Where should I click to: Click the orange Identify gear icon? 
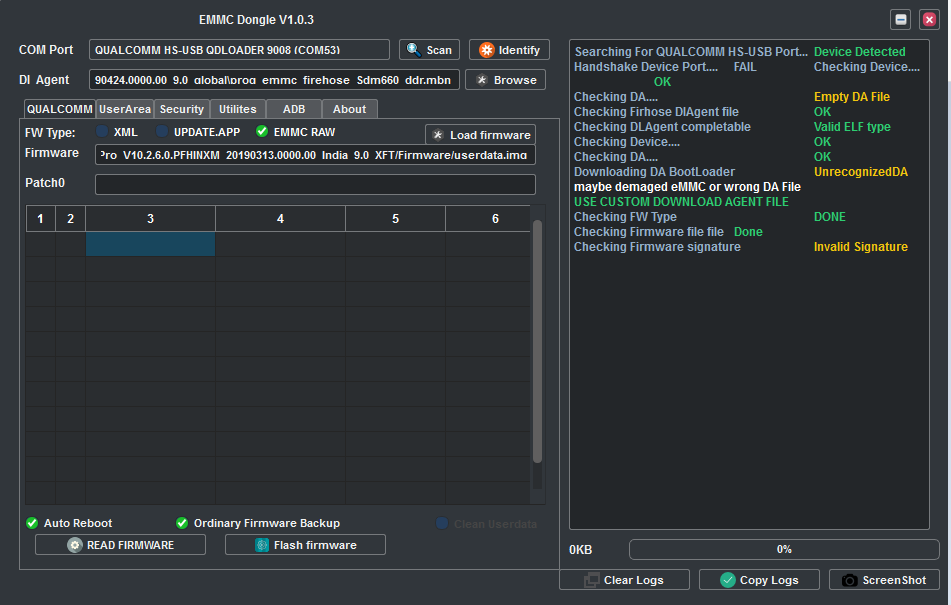486,50
